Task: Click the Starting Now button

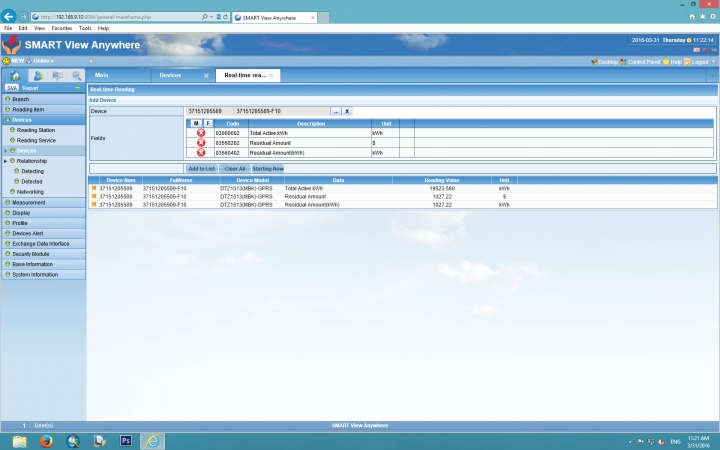Action: (x=268, y=169)
